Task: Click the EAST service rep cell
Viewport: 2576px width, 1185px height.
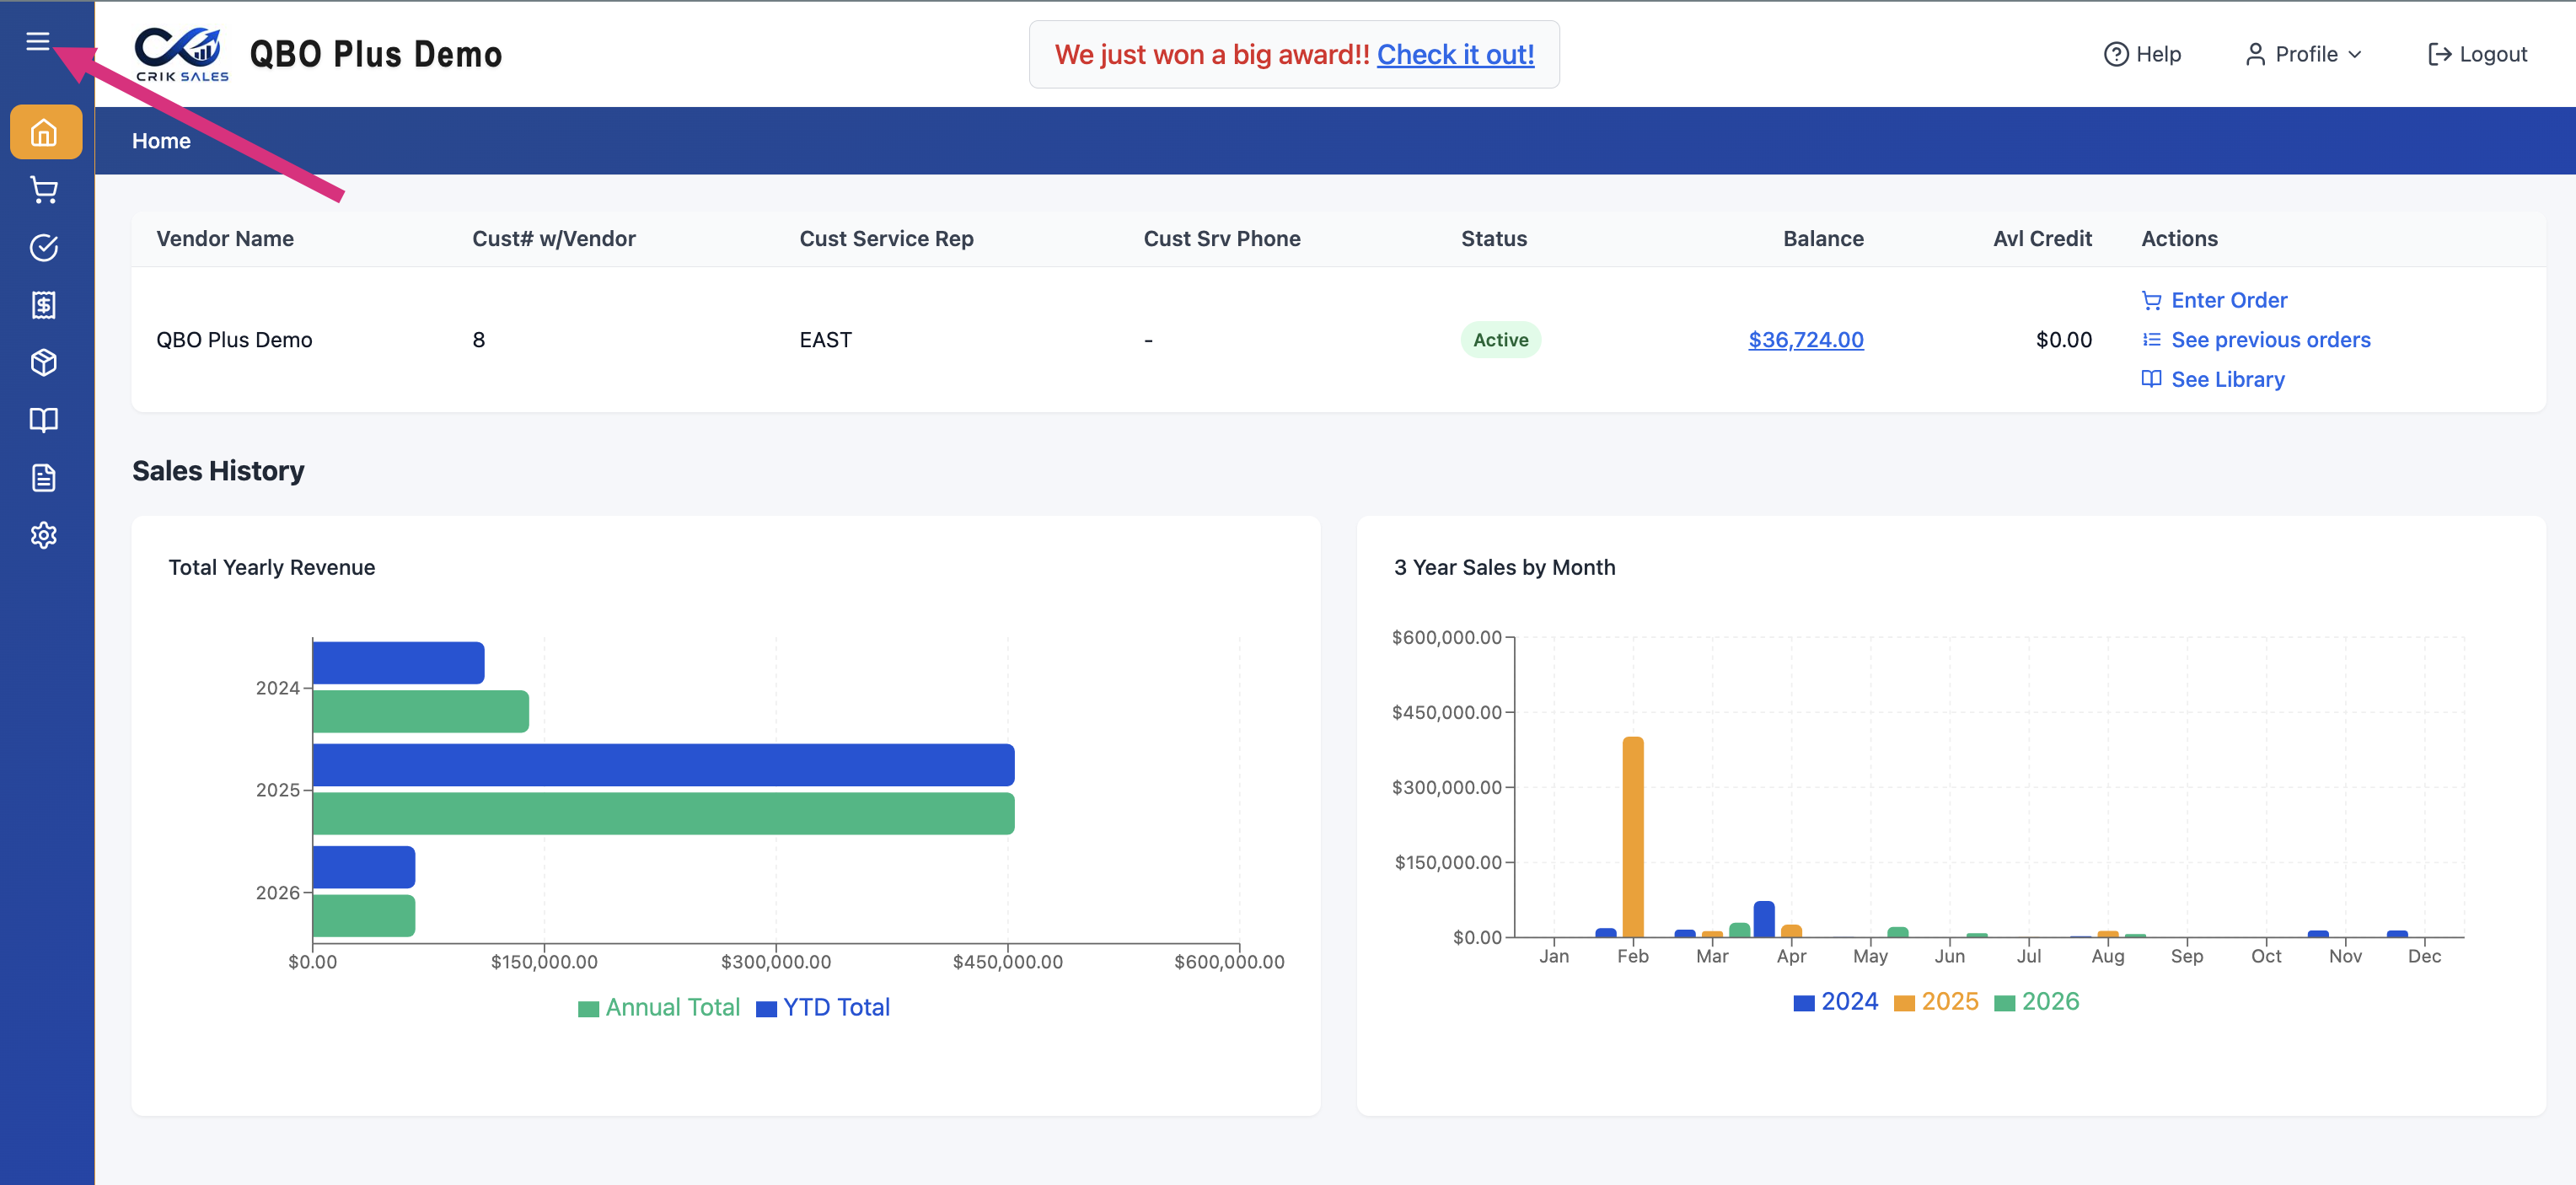Action: click(825, 340)
